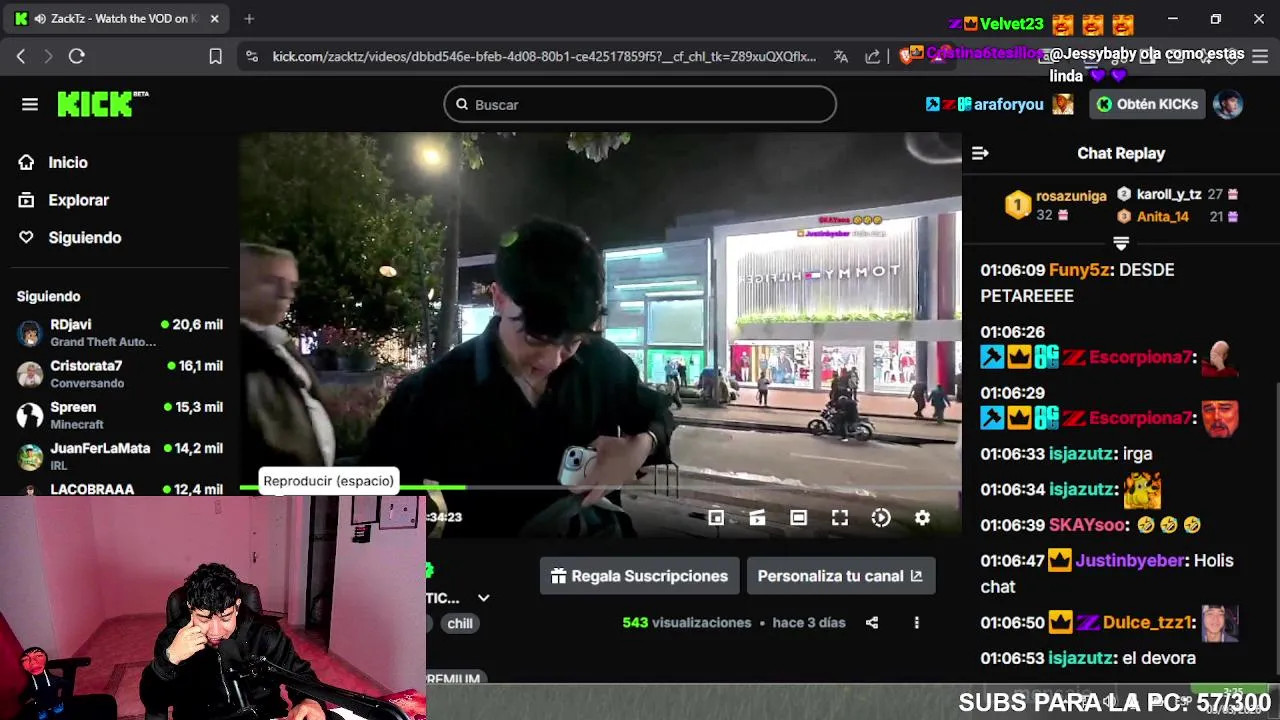Image resolution: width=1280 pixels, height=720 pixels.
Task: Open Explorar in the sidebar
Action: pyautogui.click(x=78, y=200)
